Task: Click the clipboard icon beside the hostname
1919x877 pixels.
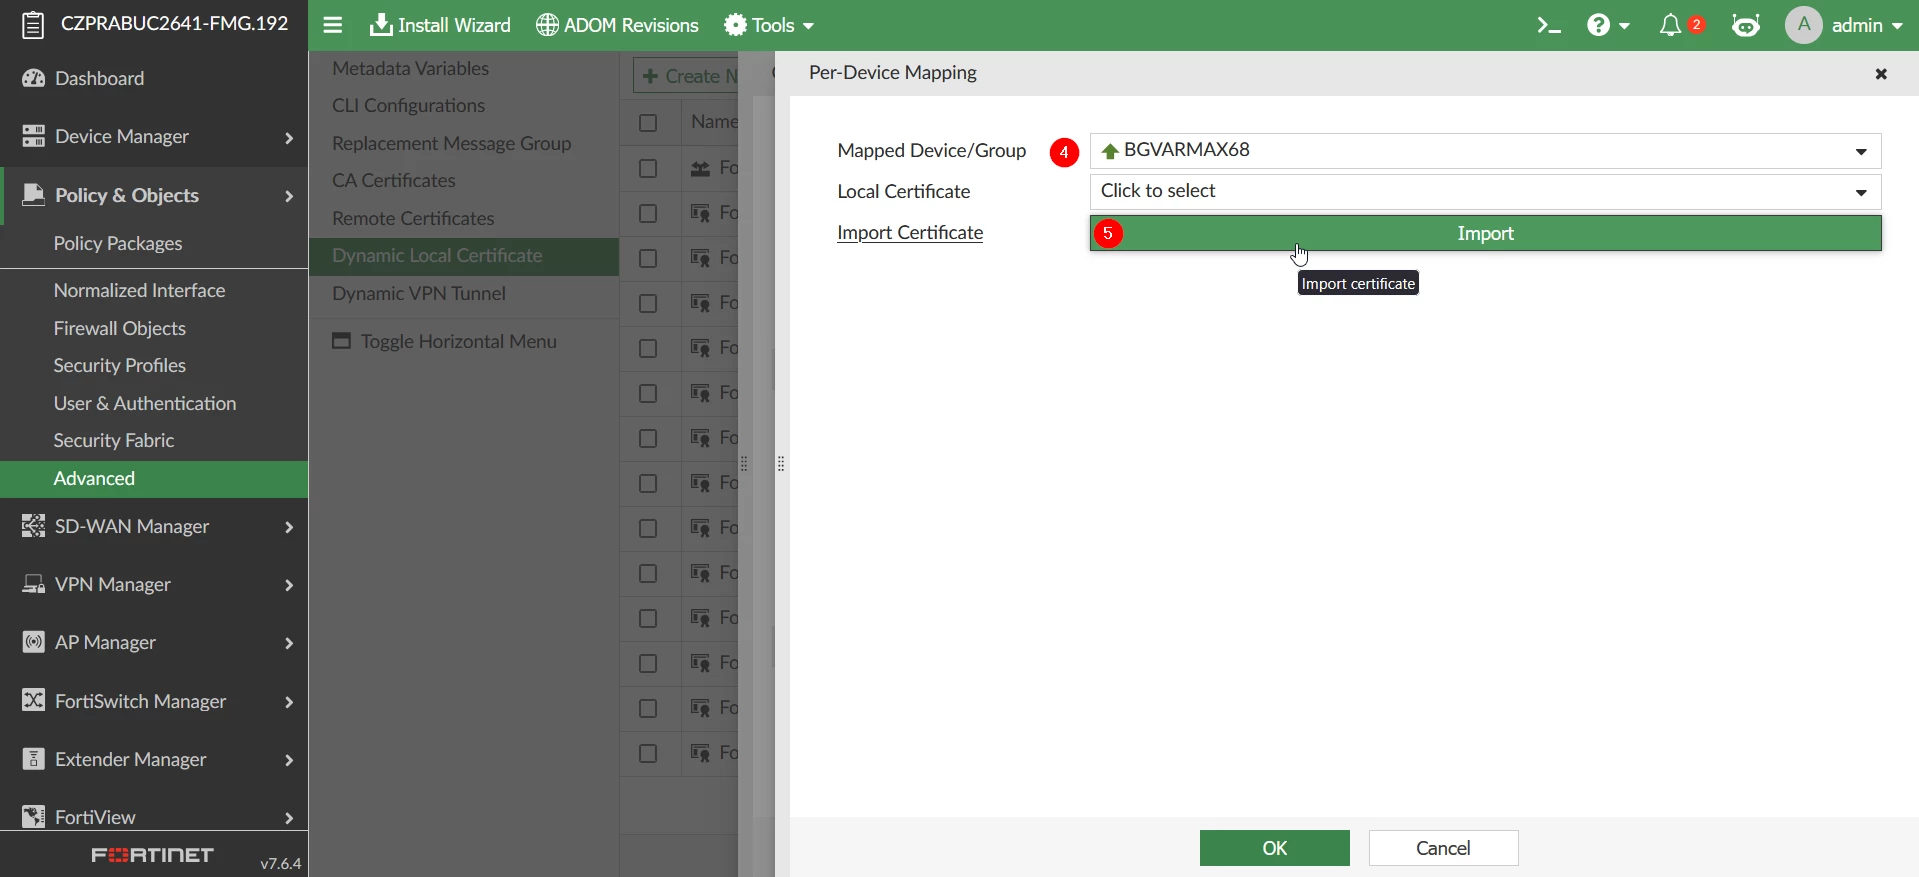Action: click(33, 25)
